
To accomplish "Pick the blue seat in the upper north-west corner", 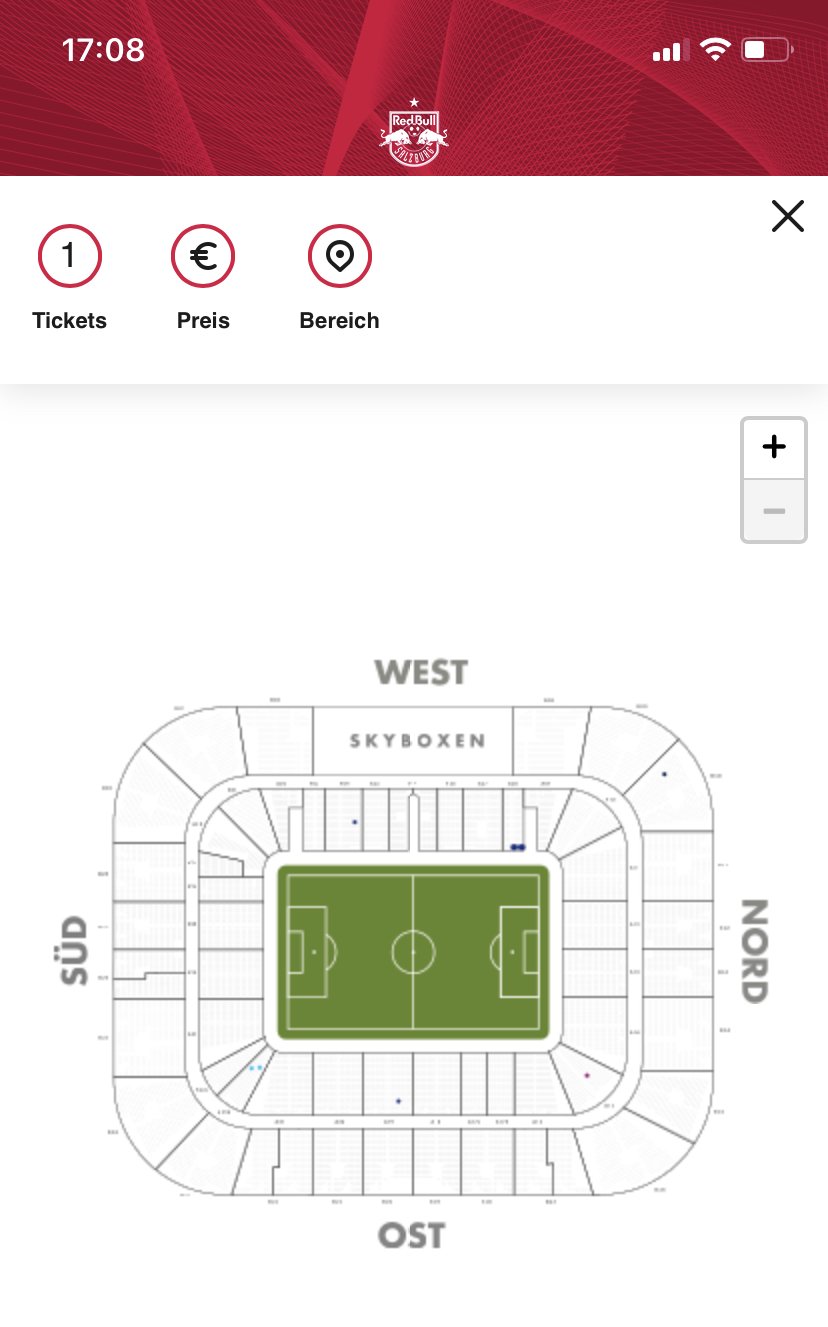I will (x=664, y=774).
